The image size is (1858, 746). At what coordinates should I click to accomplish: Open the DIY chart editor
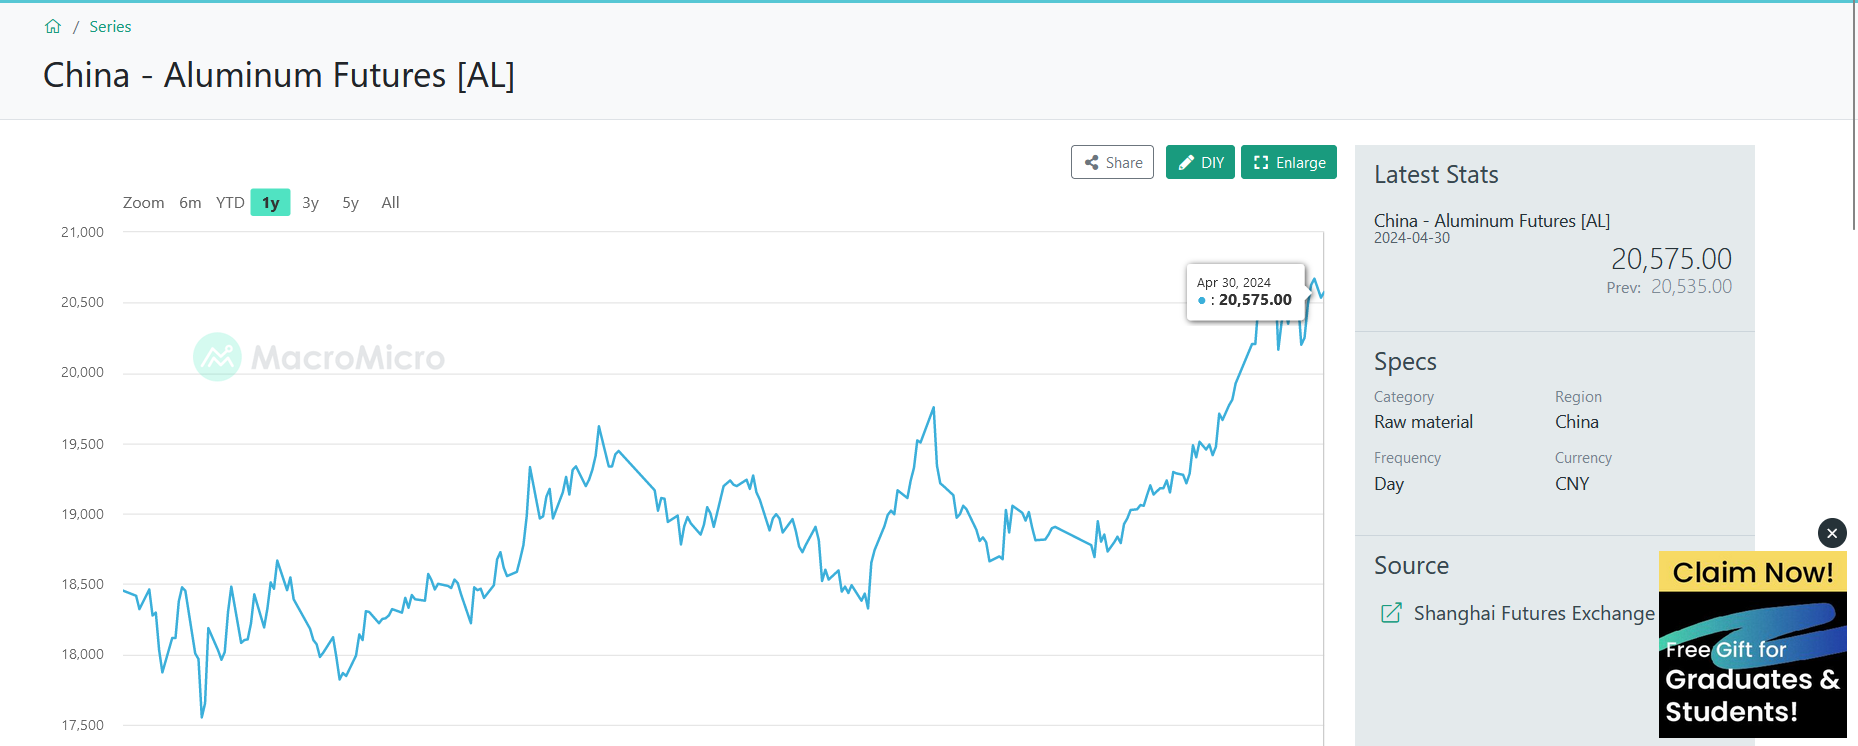1200,162
